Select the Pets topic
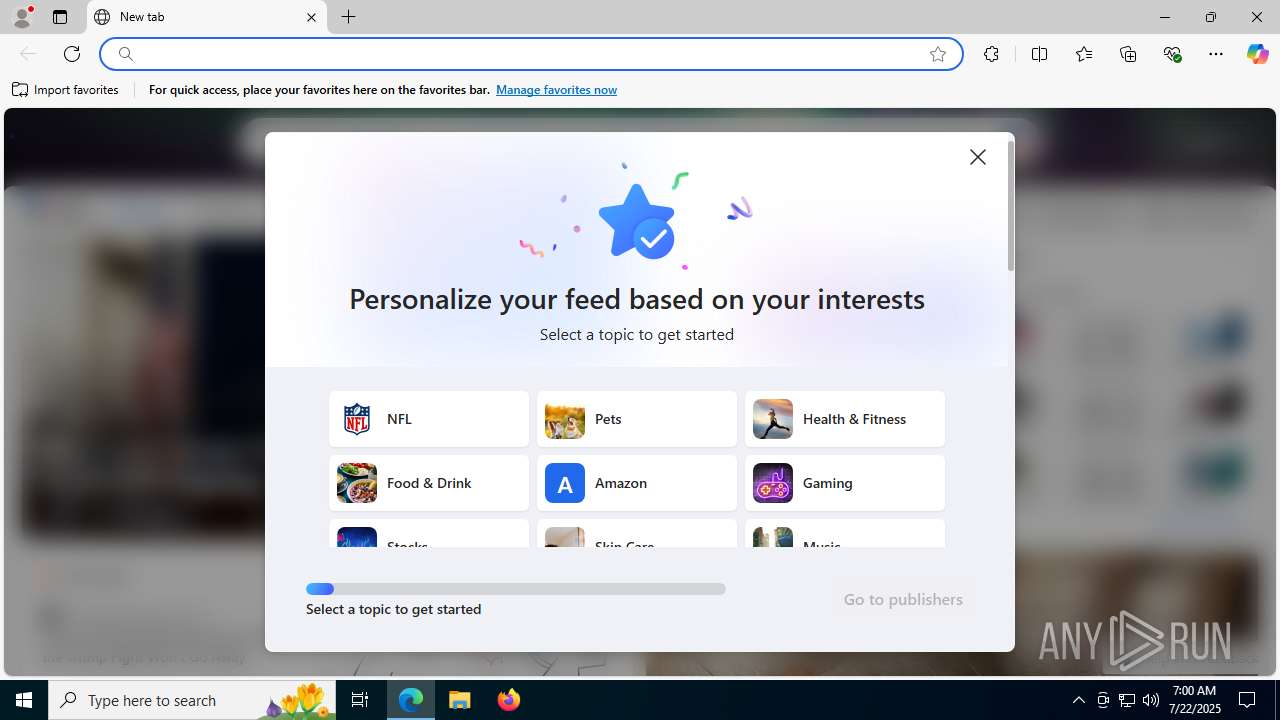The height and width of the screenshot is (720, 1280). point(637,419)
